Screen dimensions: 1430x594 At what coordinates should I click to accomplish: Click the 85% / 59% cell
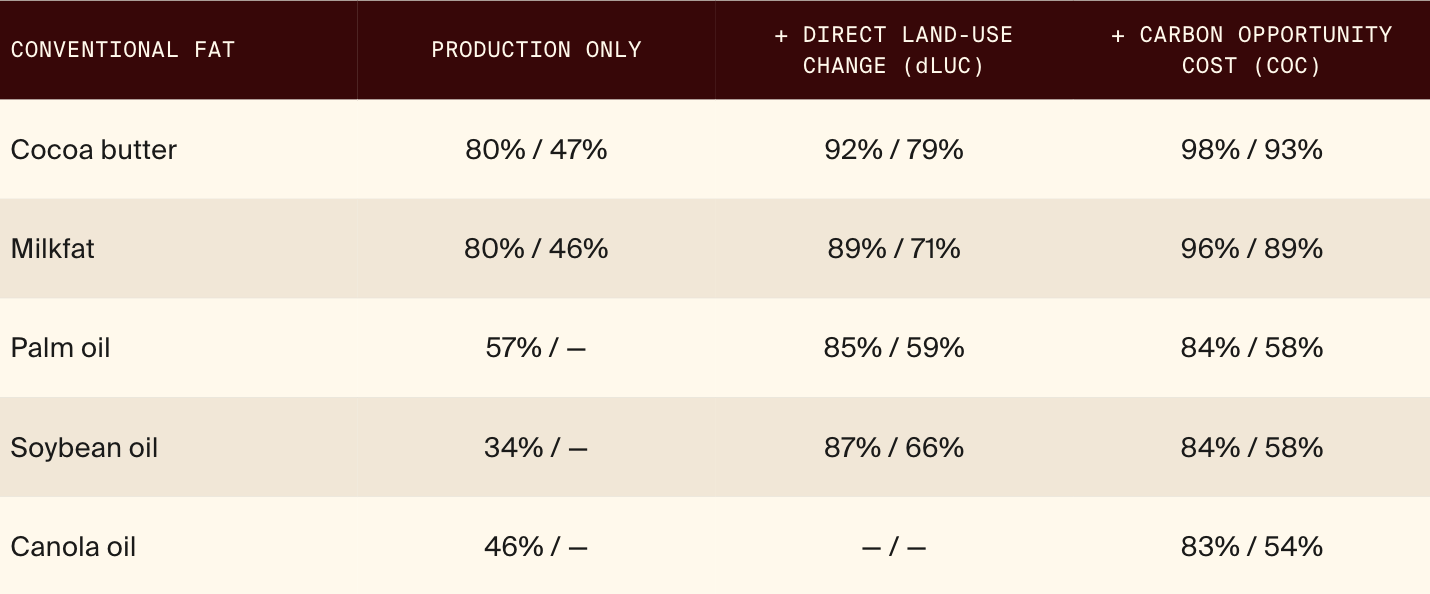coord(894,348)
